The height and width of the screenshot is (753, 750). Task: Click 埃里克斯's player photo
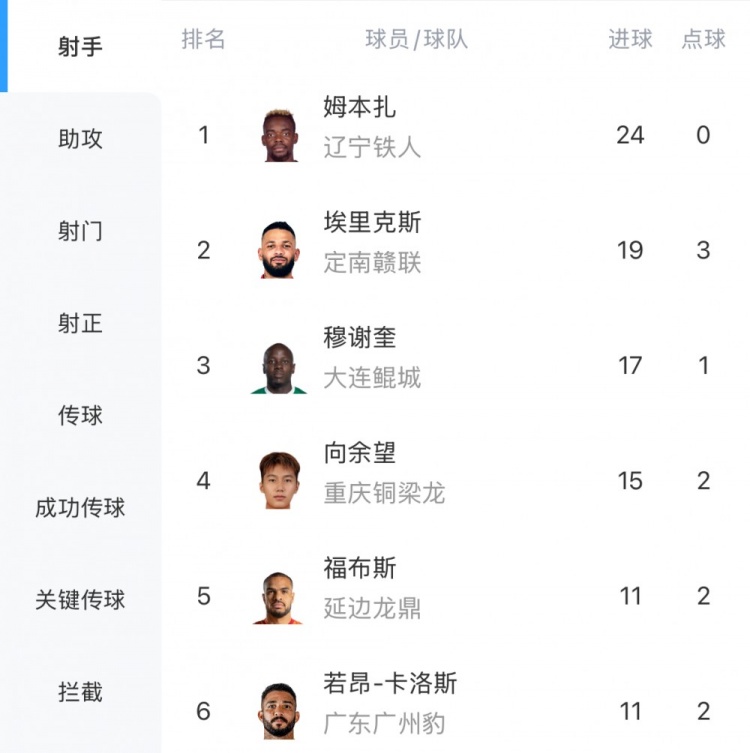279,250
